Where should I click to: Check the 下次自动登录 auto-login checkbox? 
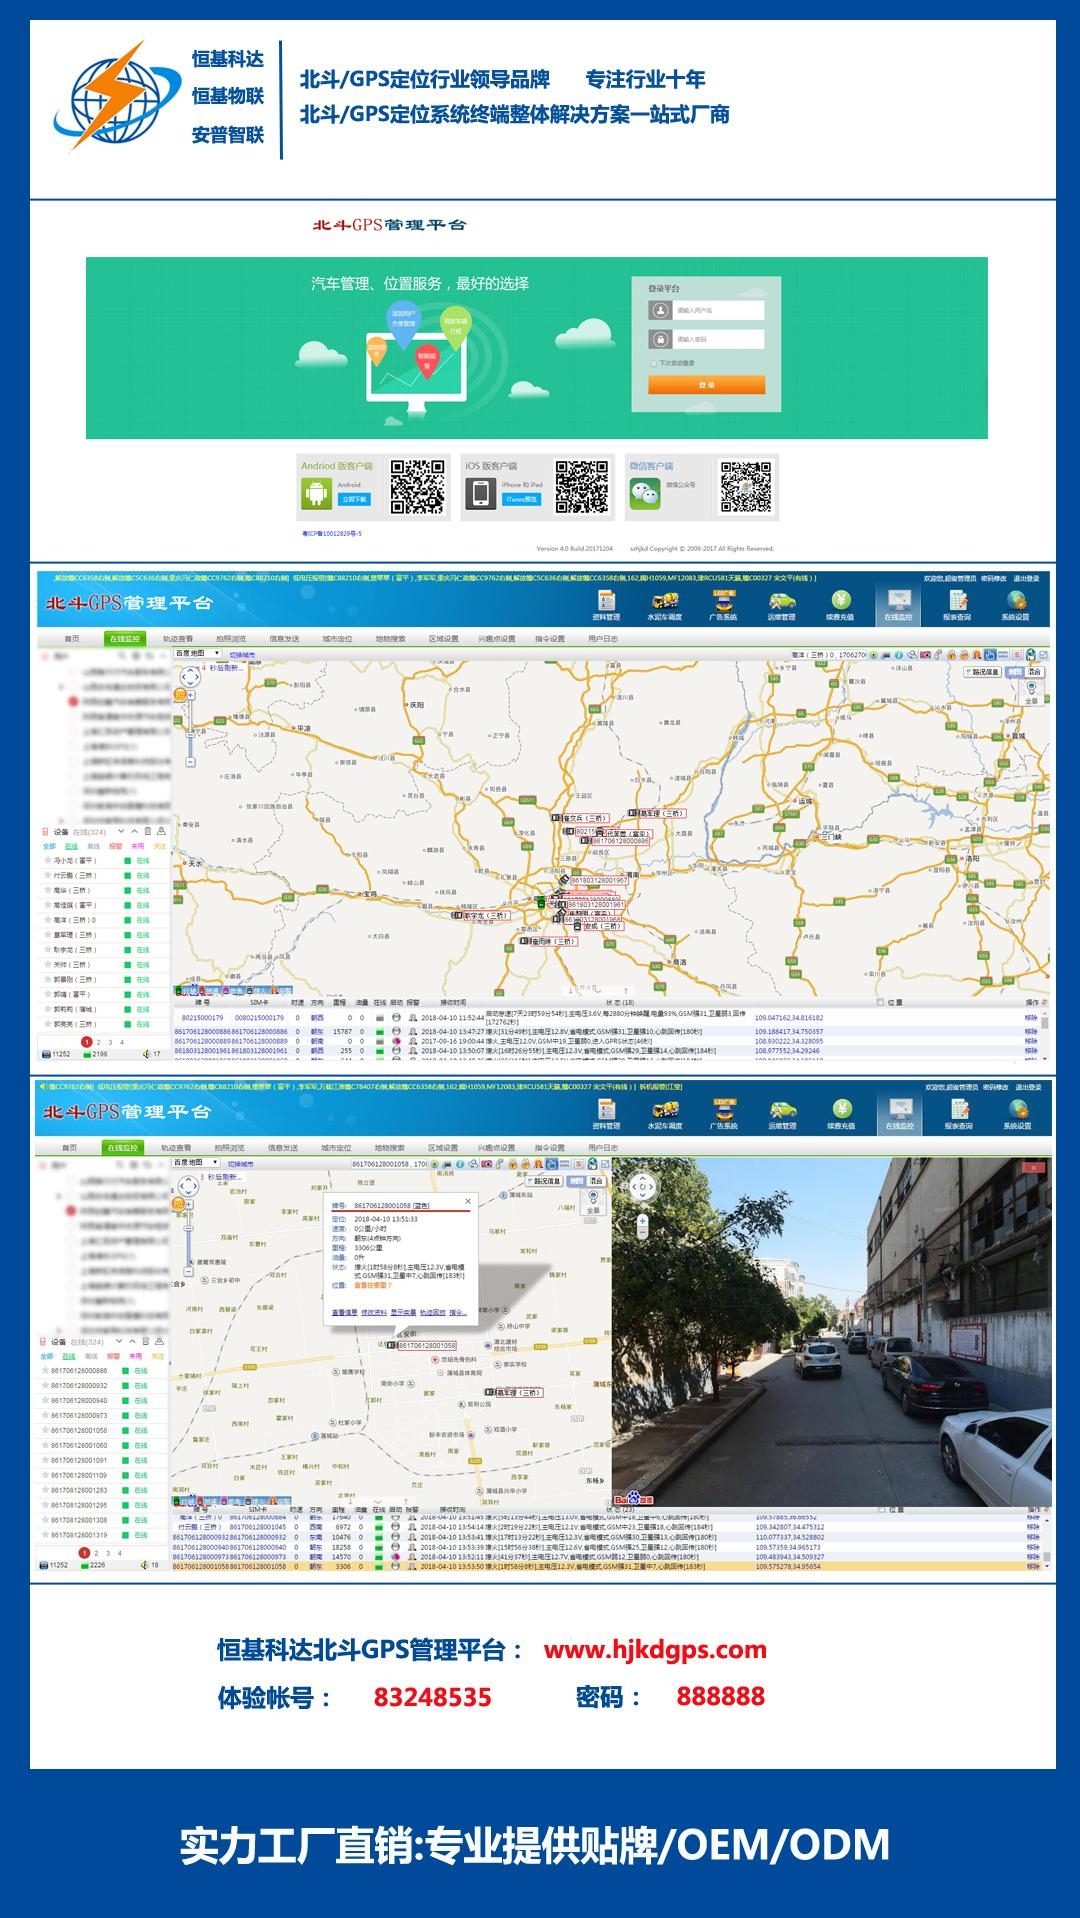coord(654,363)
